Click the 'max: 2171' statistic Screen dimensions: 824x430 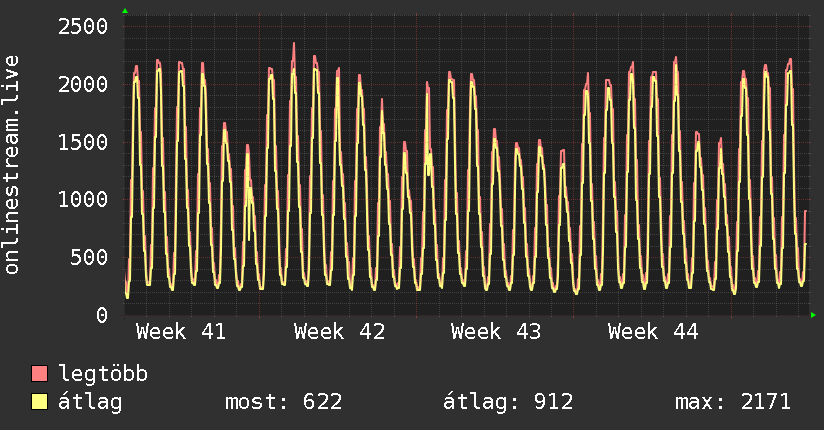click(x=733, y=402)
